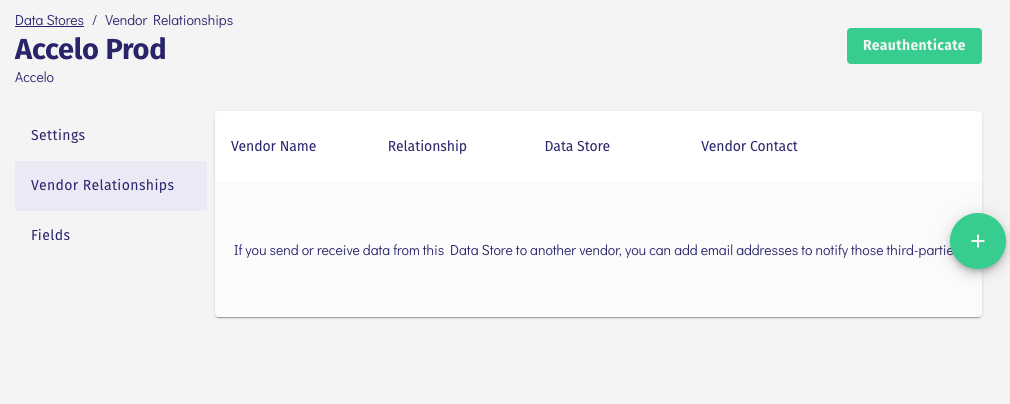Click the Reauthenticate button
Screen dimensions: 1010x404
pos(914,45)
